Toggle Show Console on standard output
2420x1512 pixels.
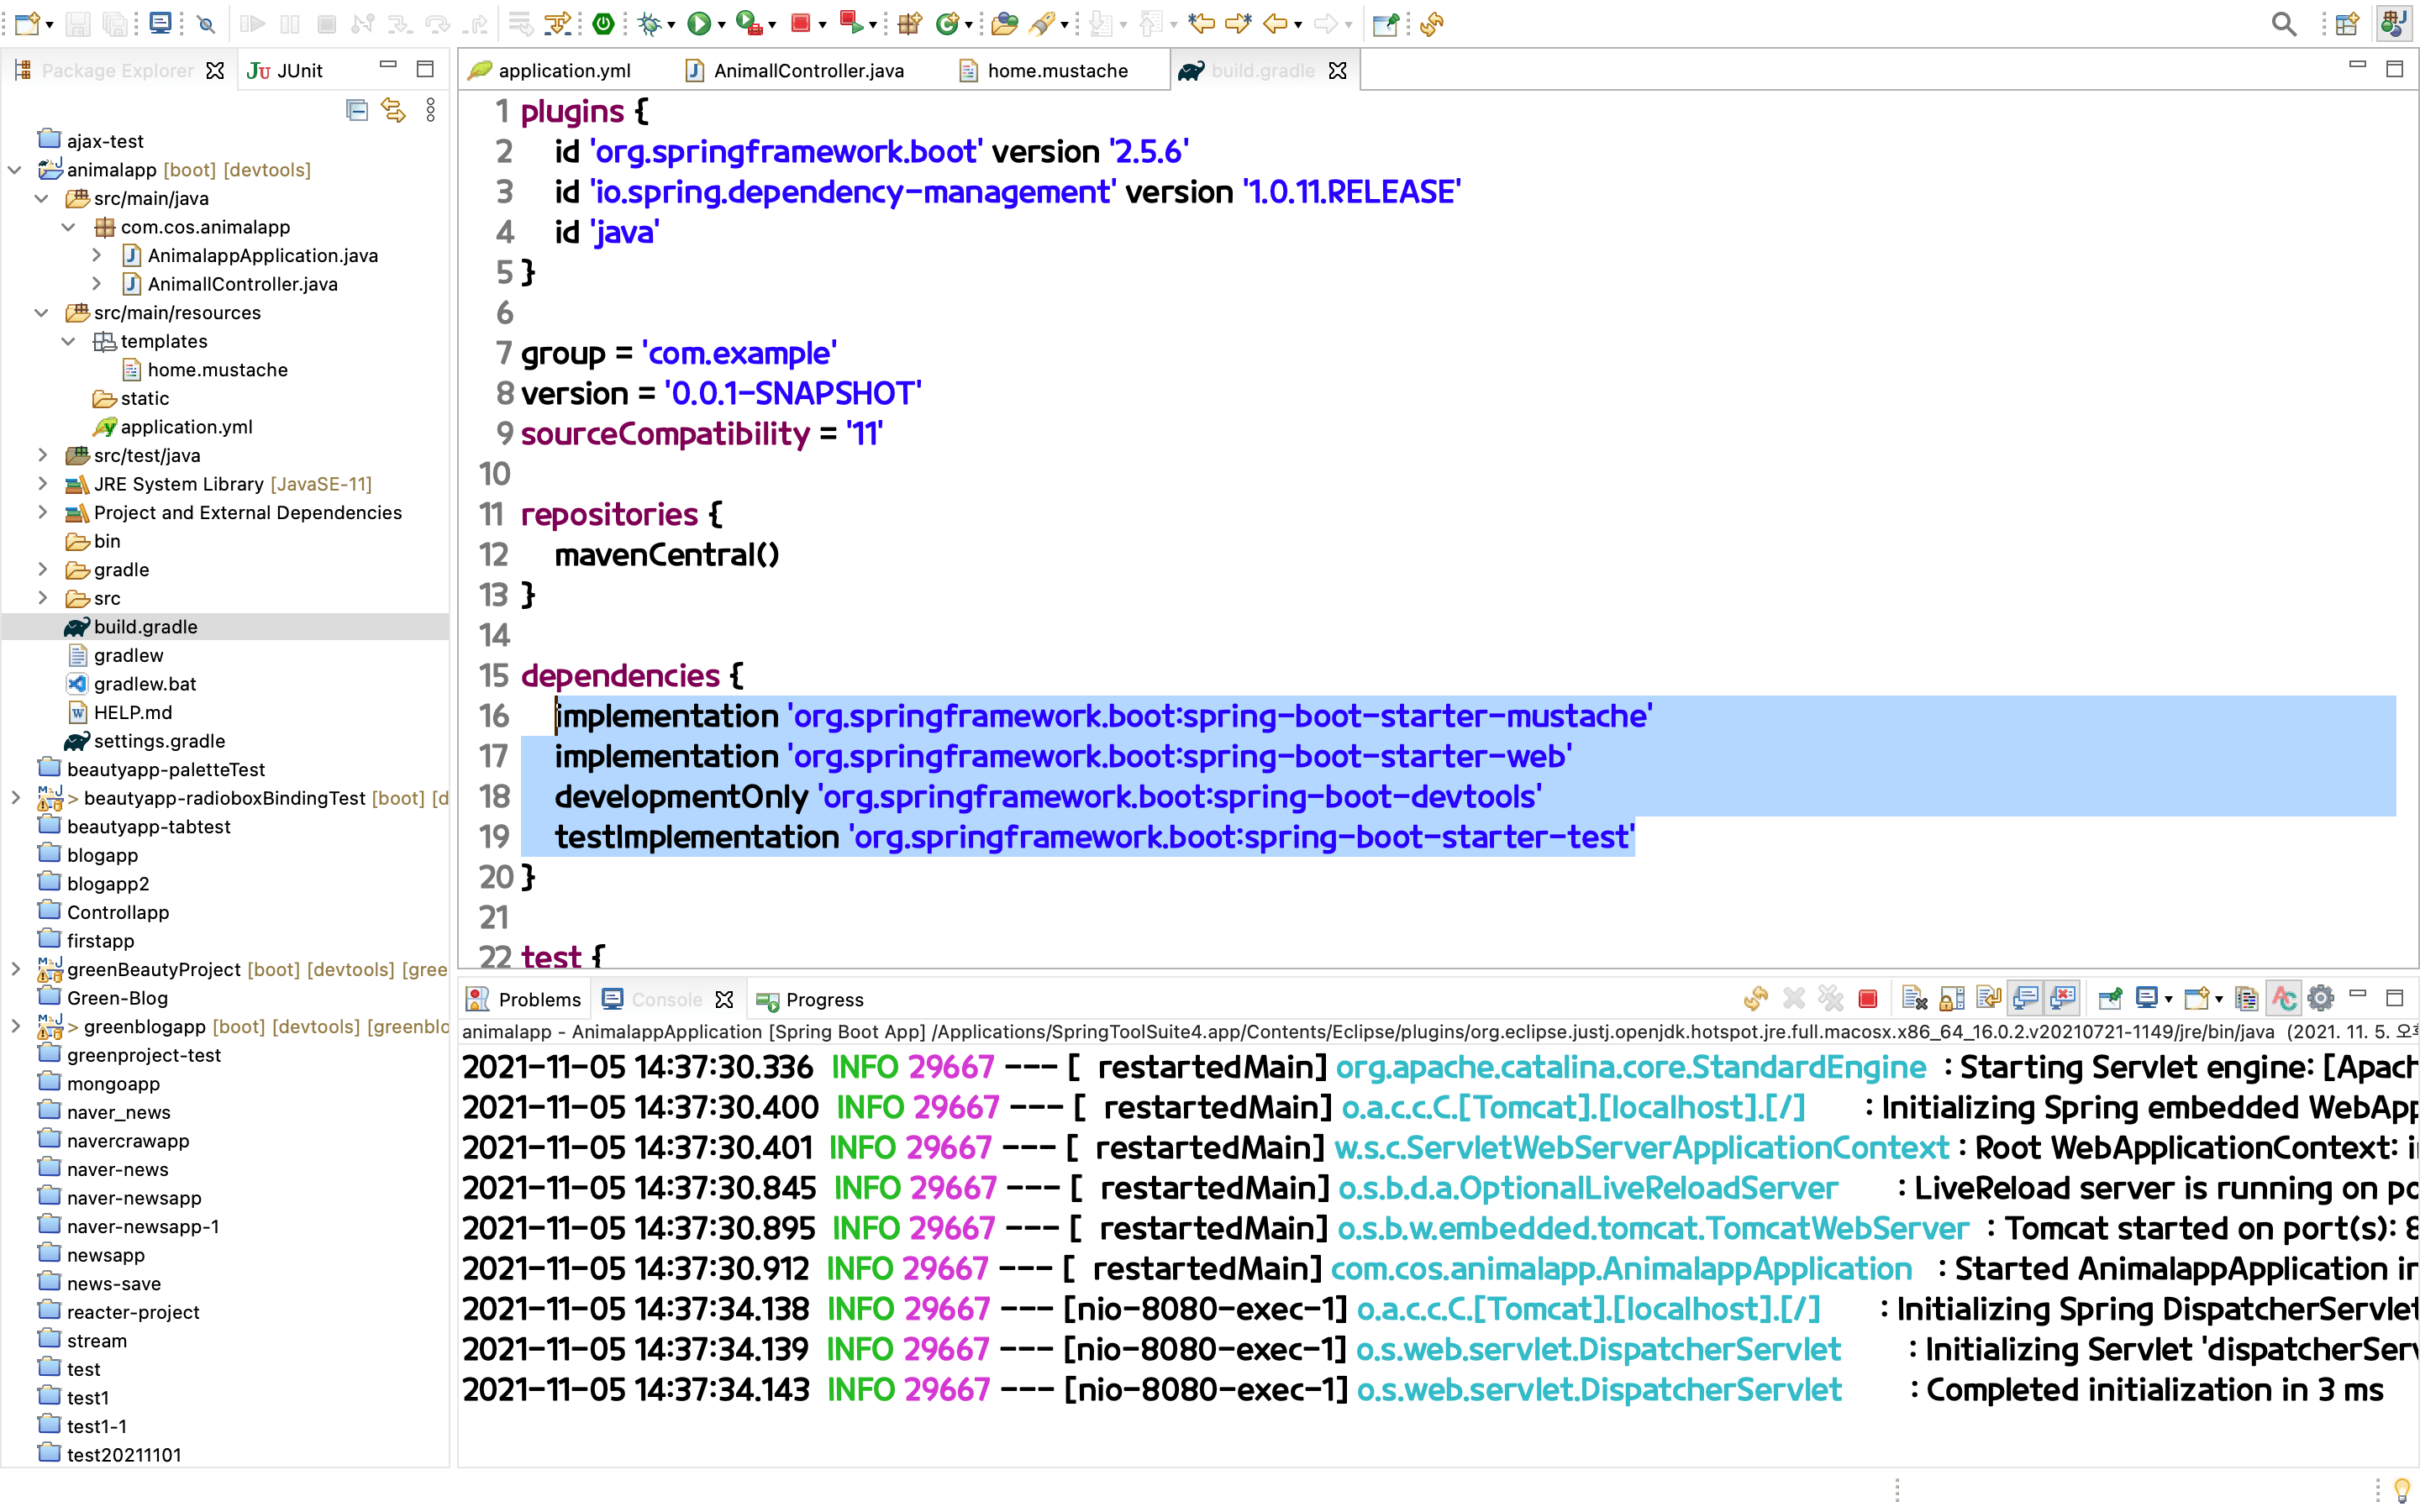[x=2026, y=998]
